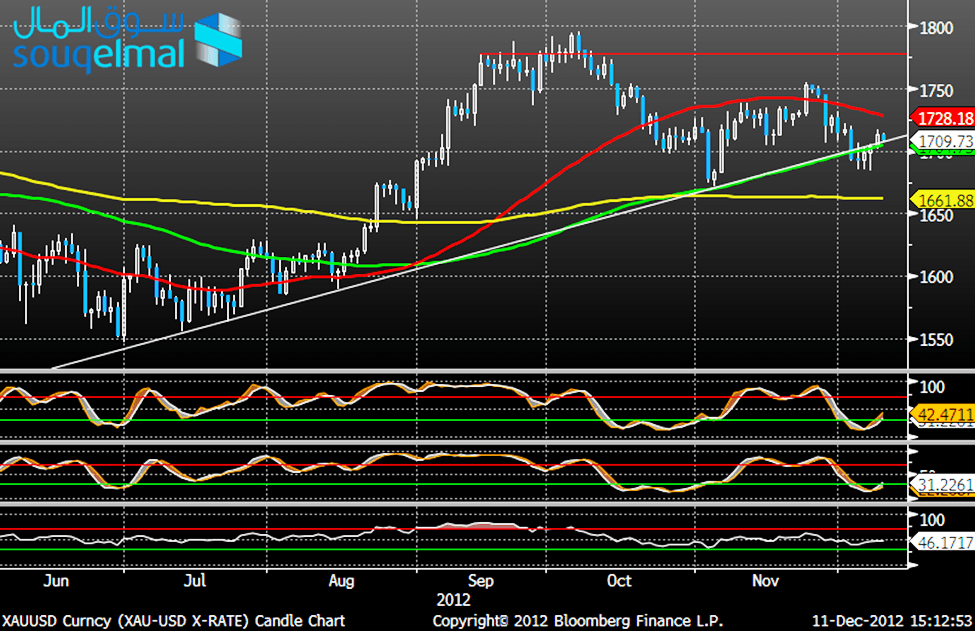Click the 1650 price axis label
Image resolution: width=975 pixels, height=631 pixels.
[x=936, y=216]
